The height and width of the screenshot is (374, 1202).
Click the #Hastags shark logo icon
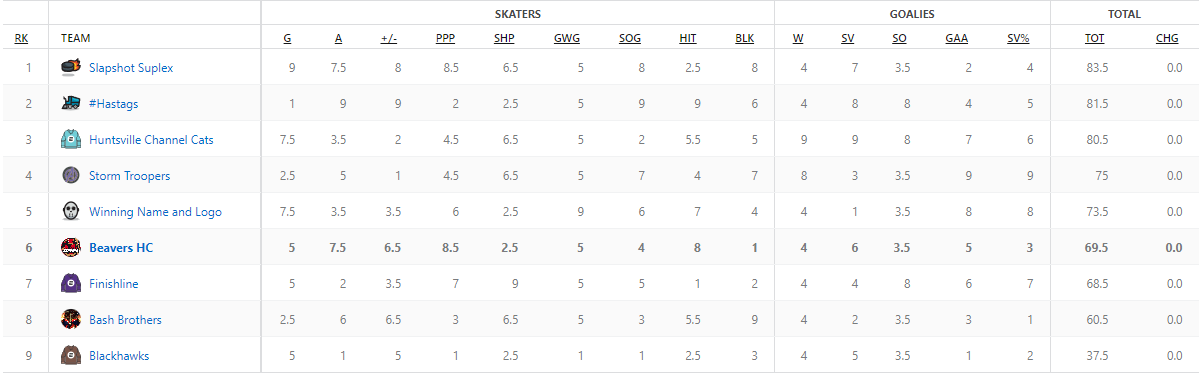point(70,104)
